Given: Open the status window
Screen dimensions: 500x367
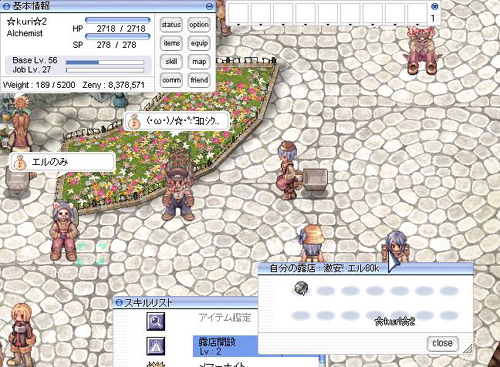Looking at the screenshot, I should coord(171,25).
